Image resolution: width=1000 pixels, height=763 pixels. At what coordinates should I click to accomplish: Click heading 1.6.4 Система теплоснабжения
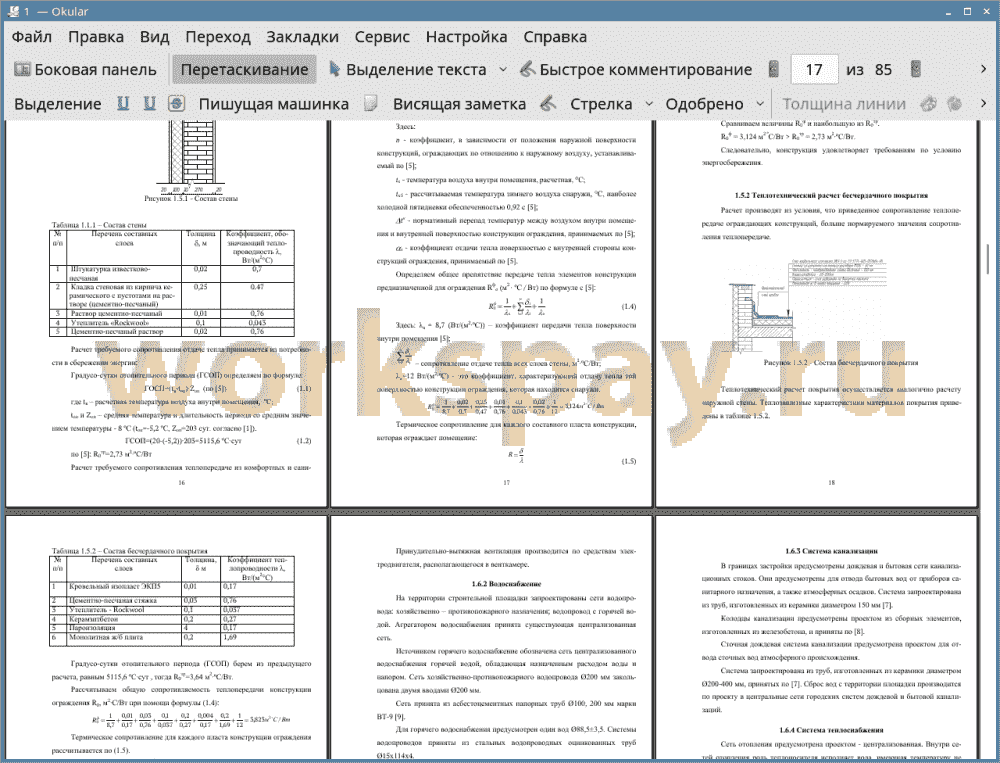click(831, 730)
